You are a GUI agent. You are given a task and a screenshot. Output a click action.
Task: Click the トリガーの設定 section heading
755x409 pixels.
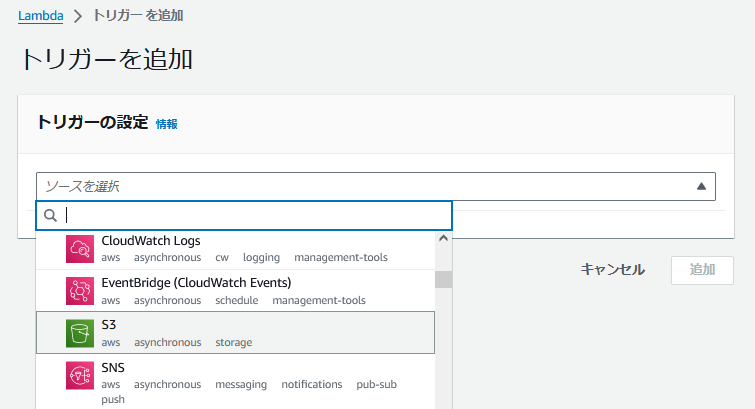coord(92,122)
